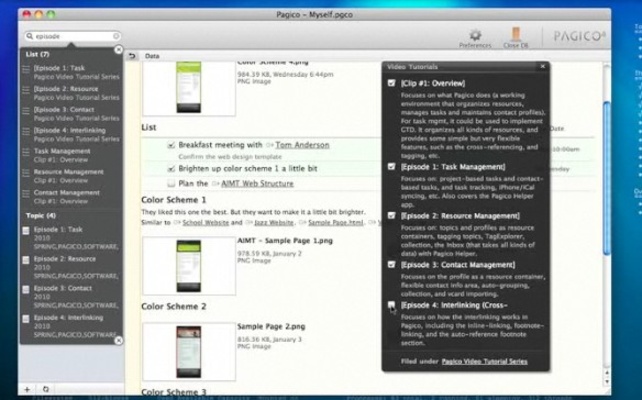Click into the episode search field
642x400 pixels.
click(x=73, y=36)
